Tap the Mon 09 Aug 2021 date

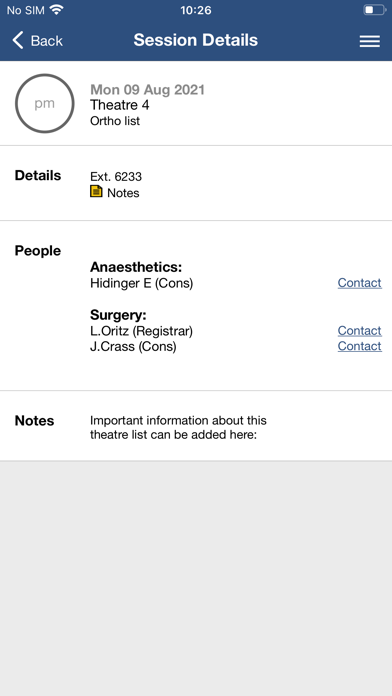pos(147,90)
